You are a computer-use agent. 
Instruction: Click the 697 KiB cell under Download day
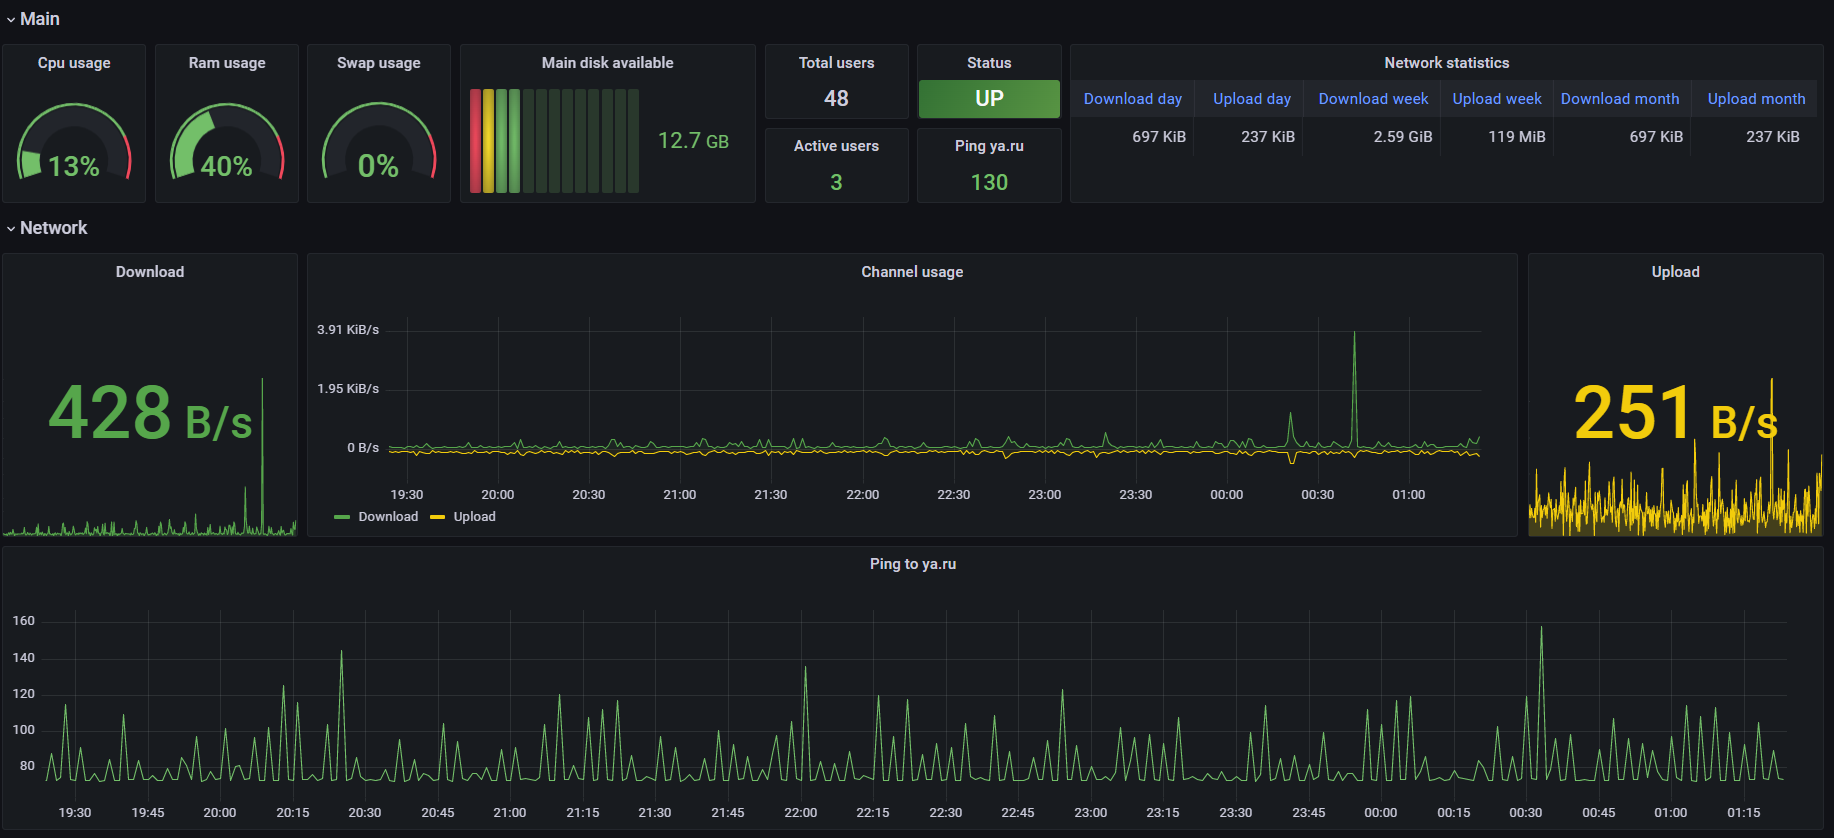coord(1159,137)
